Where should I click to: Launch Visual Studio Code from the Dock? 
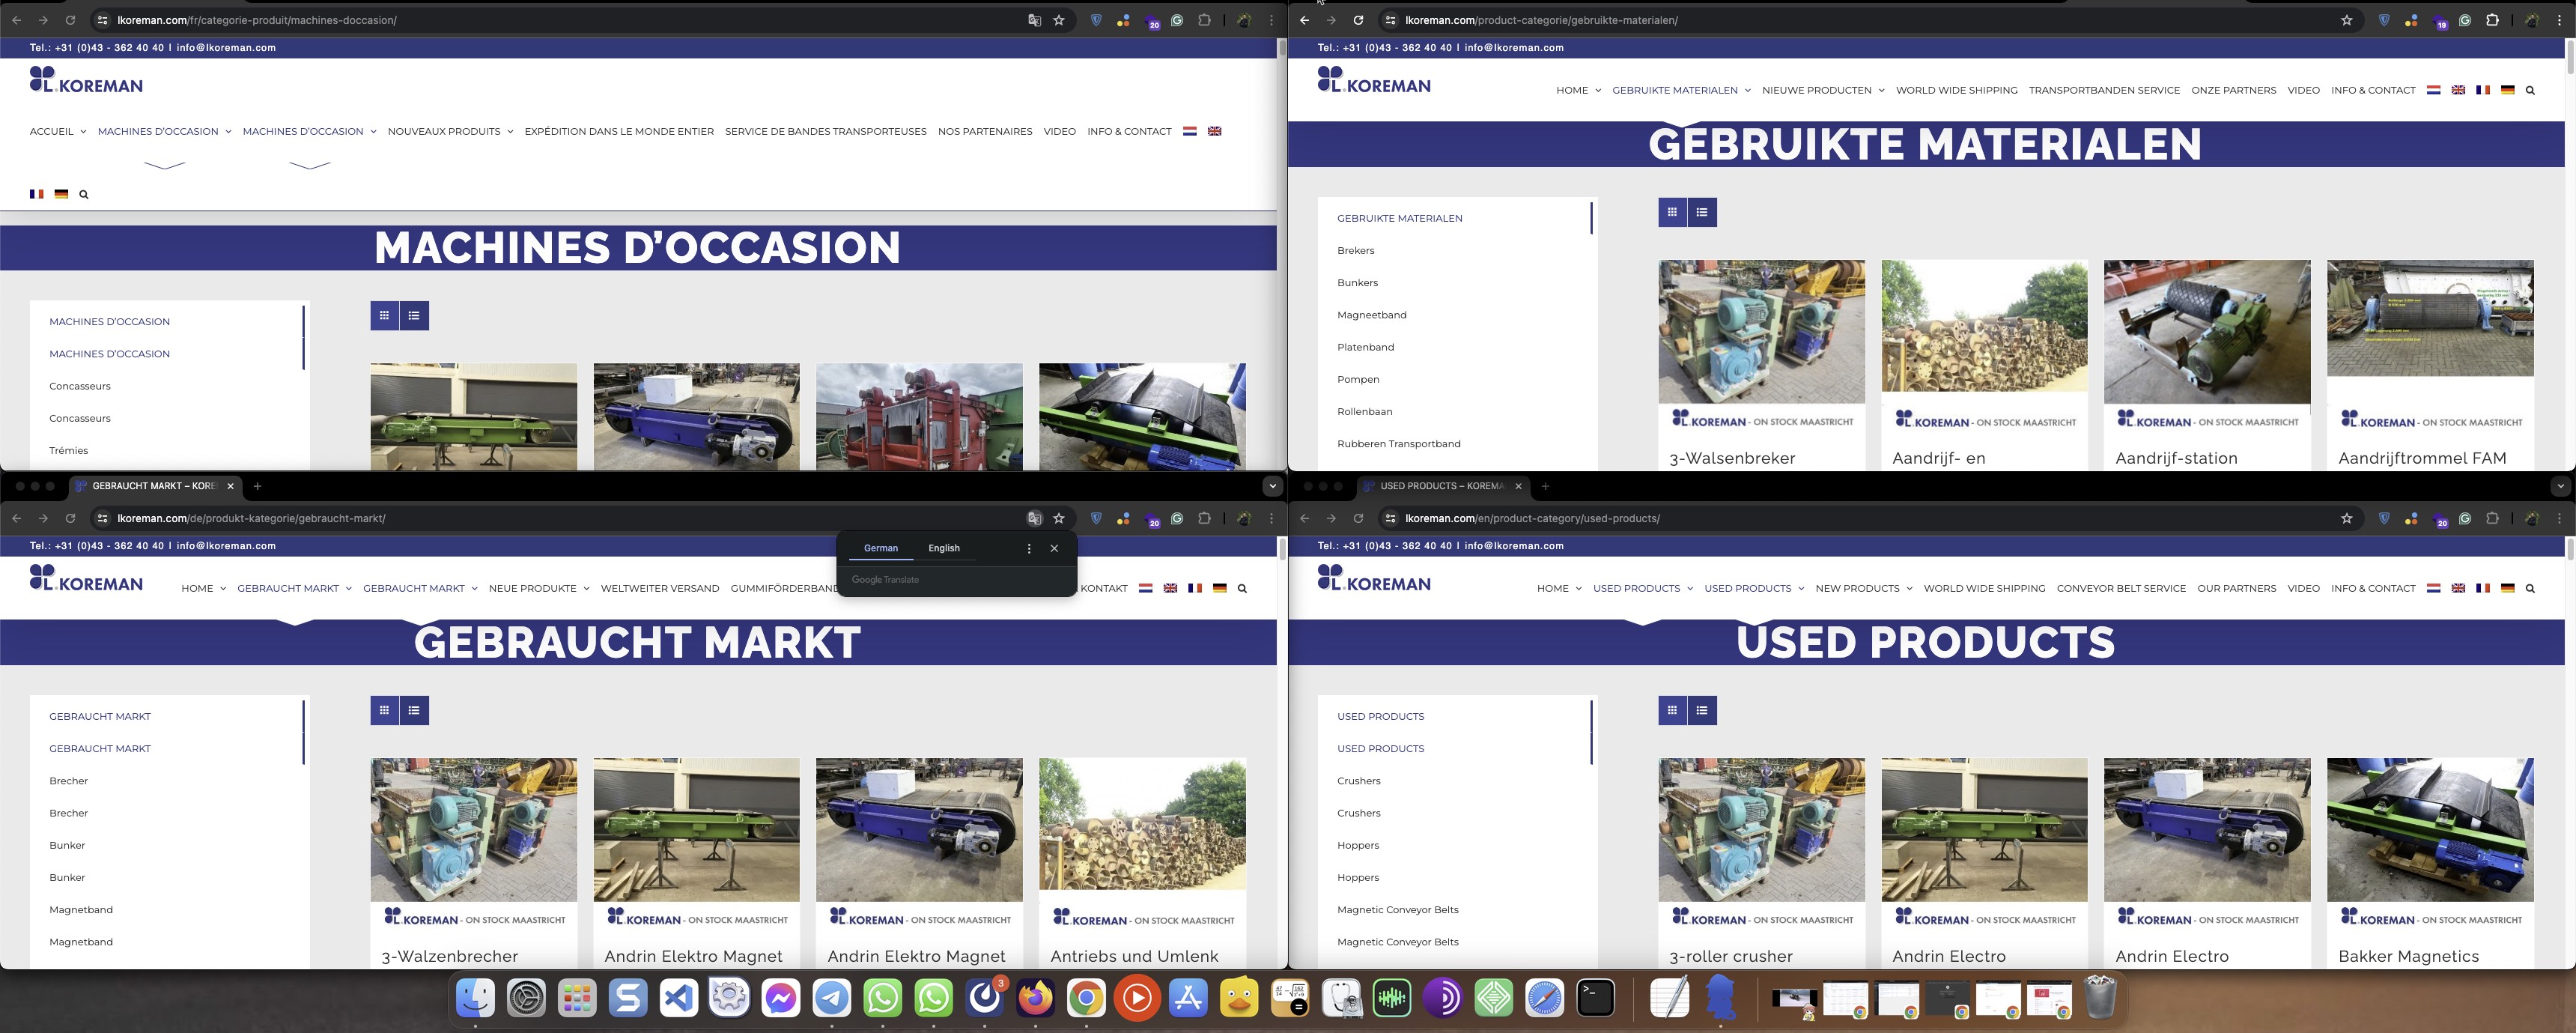679,997
